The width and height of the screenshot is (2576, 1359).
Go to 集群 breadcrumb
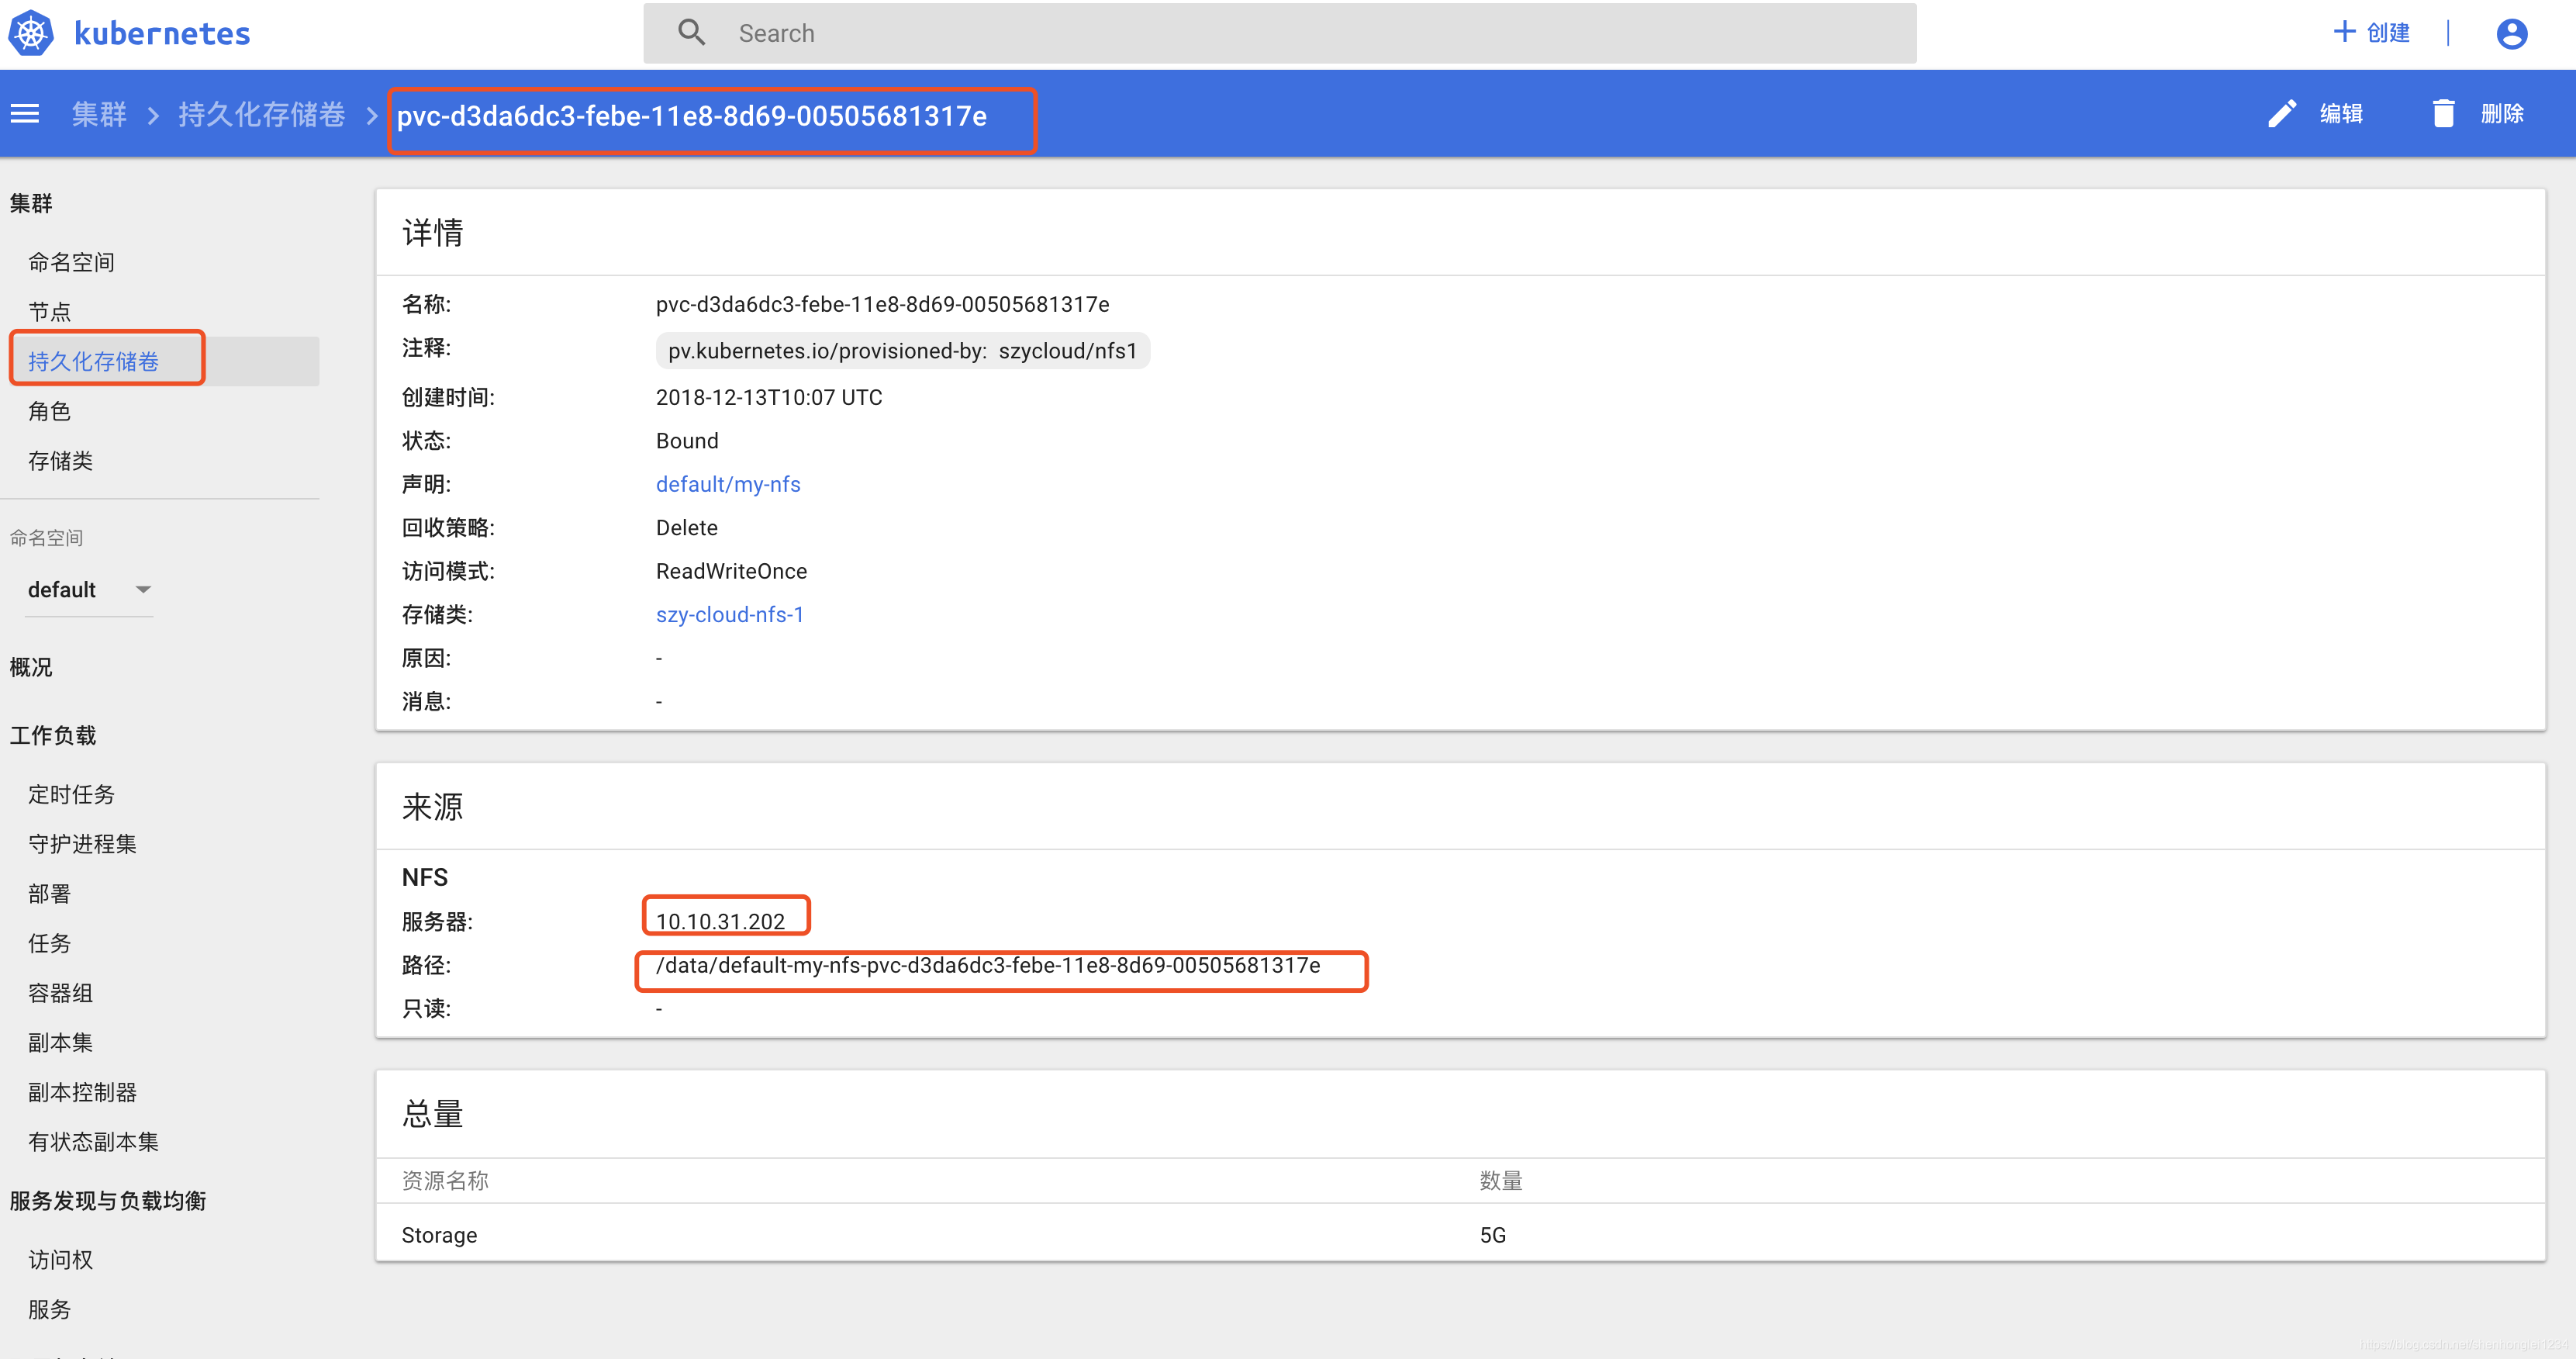click(x=99, y=114)
